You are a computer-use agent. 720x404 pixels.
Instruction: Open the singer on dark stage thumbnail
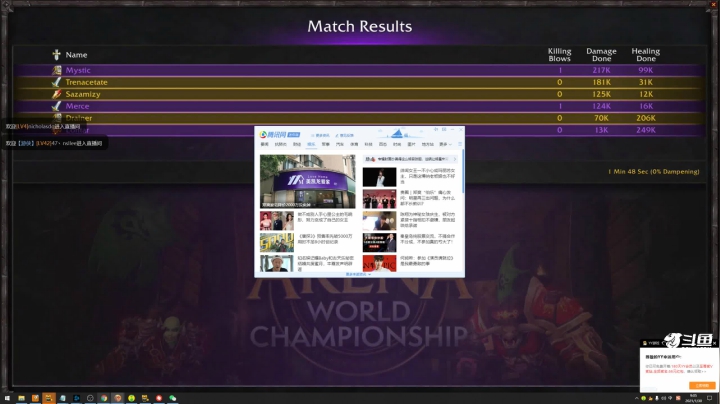379,177
